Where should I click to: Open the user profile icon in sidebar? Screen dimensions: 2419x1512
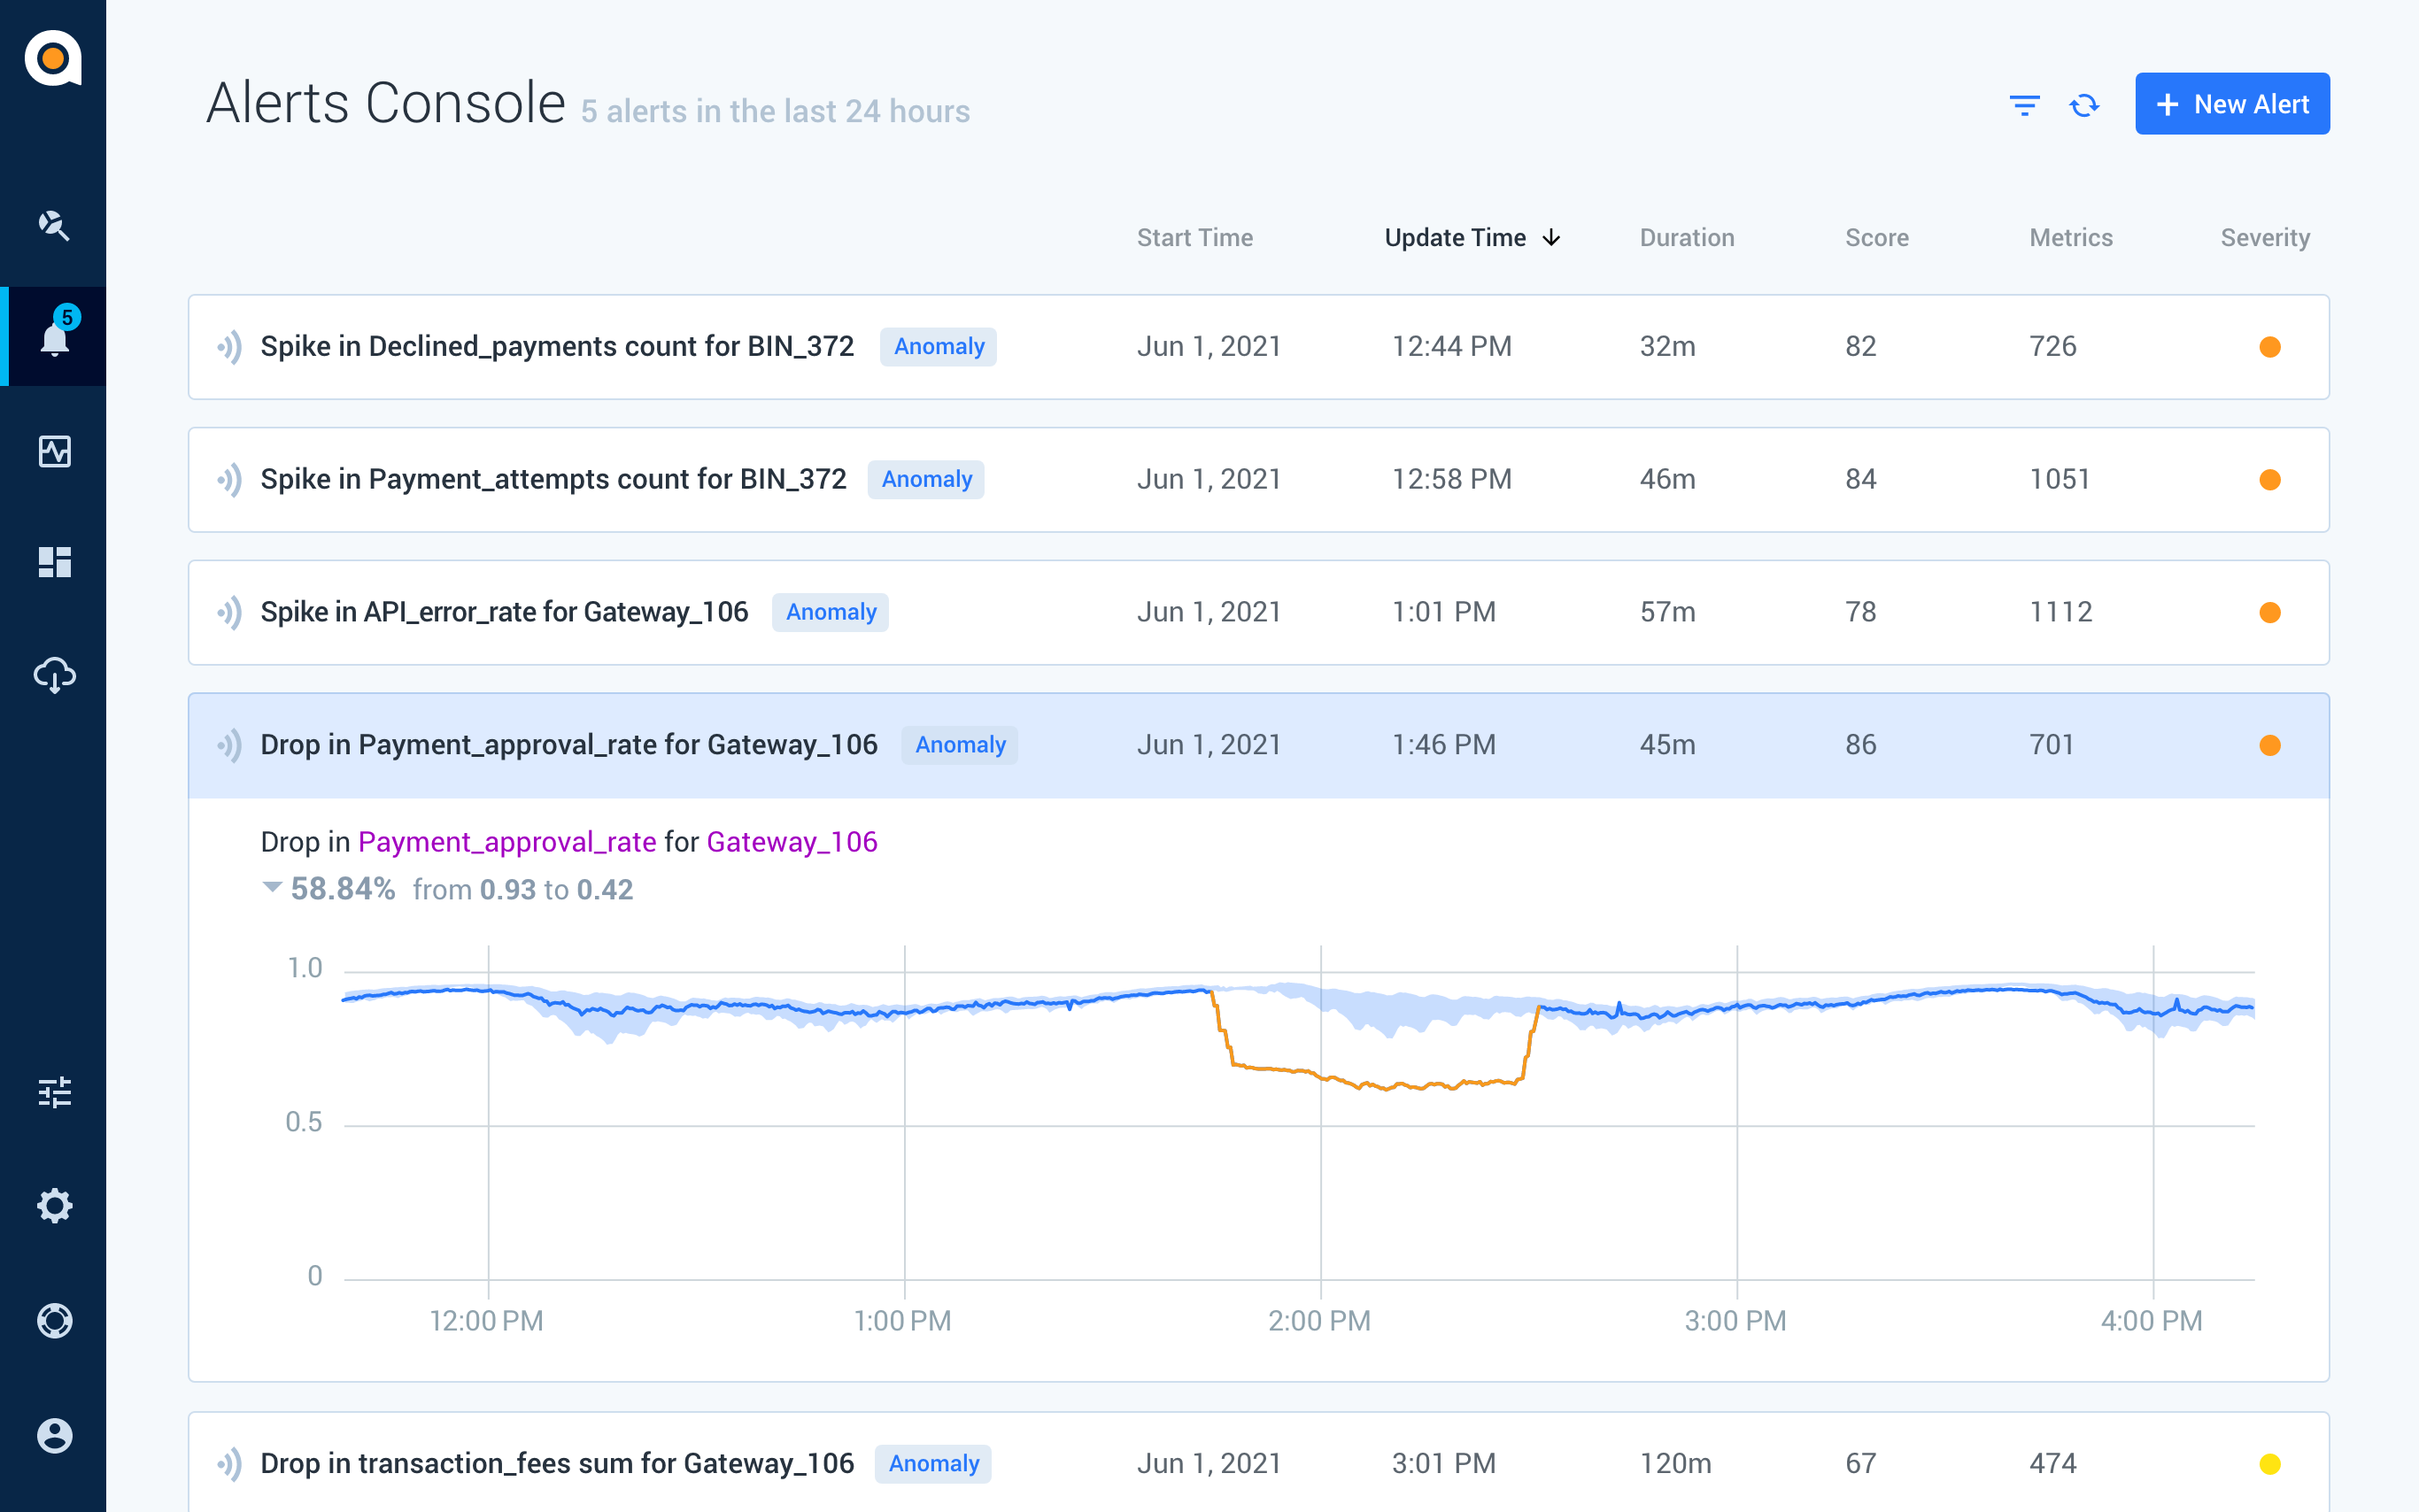tap(54, 1435)
